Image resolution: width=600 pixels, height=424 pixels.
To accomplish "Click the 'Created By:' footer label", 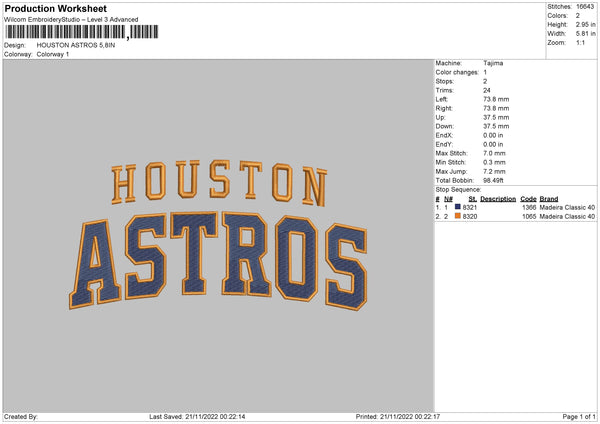I will pos(21,417).
